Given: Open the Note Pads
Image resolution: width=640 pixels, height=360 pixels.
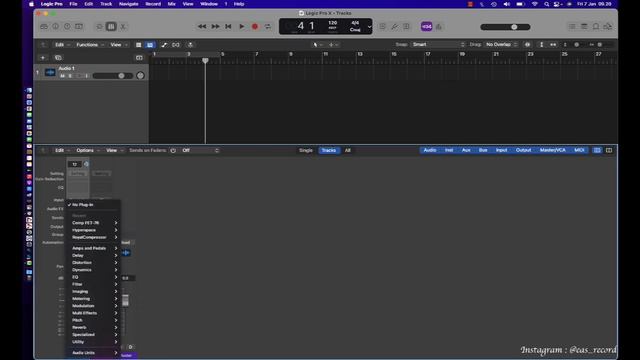Looking at the screenshot, I should 584,27.
